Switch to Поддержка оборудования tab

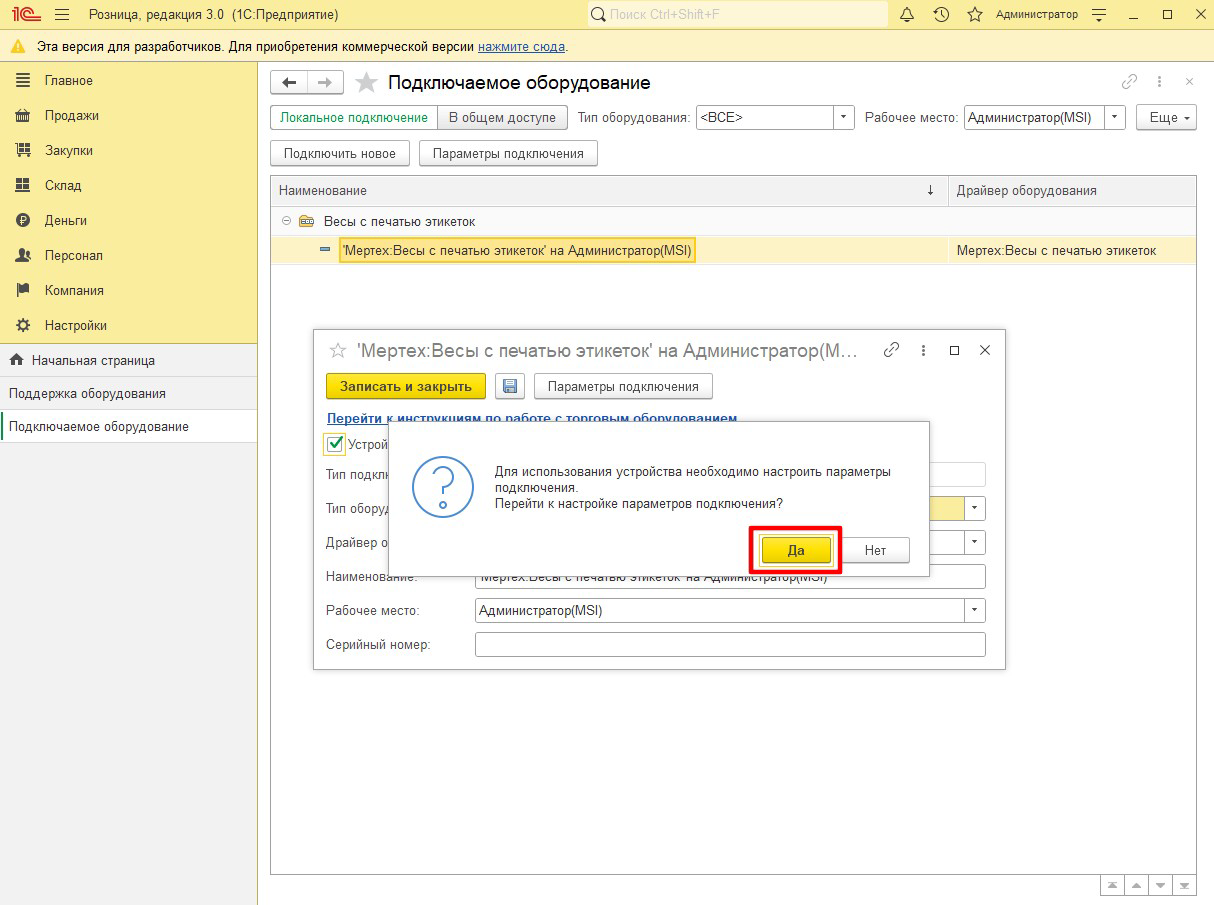tap(87, 394)
